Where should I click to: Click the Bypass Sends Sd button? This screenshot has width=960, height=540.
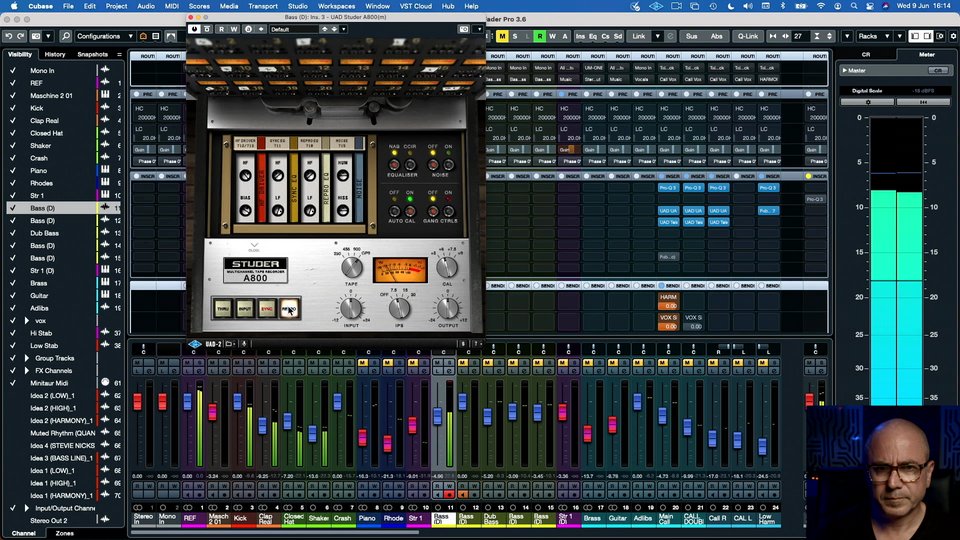pos(618,36)
